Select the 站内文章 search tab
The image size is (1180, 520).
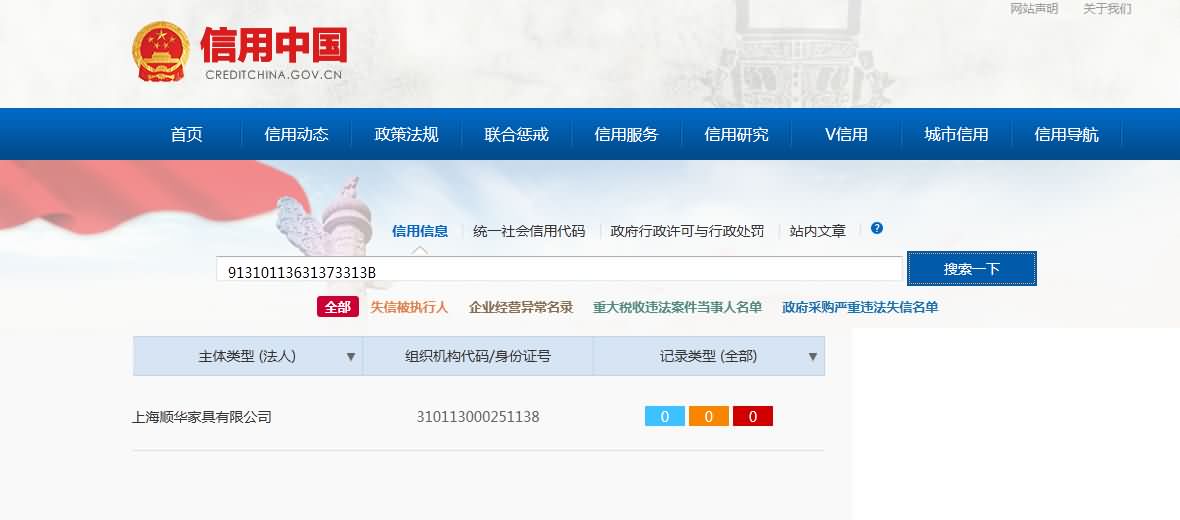coord(817,231)
